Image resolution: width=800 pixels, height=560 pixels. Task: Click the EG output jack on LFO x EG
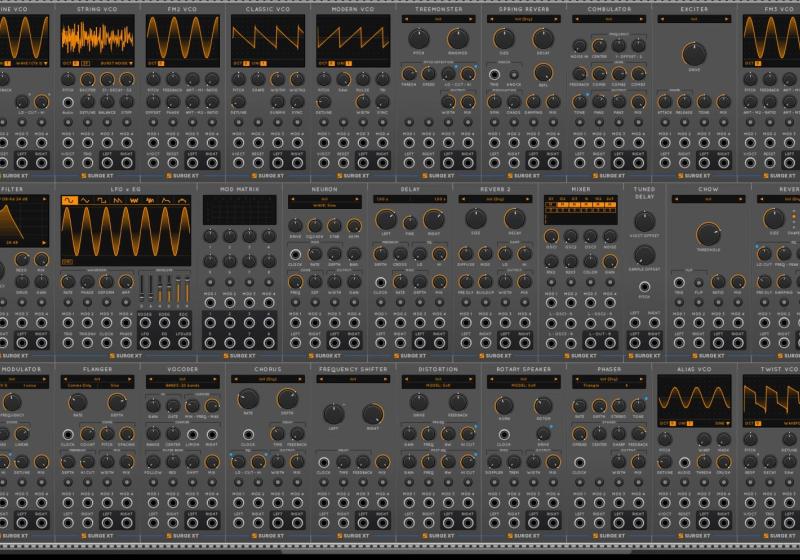click(x=164, y=343)
